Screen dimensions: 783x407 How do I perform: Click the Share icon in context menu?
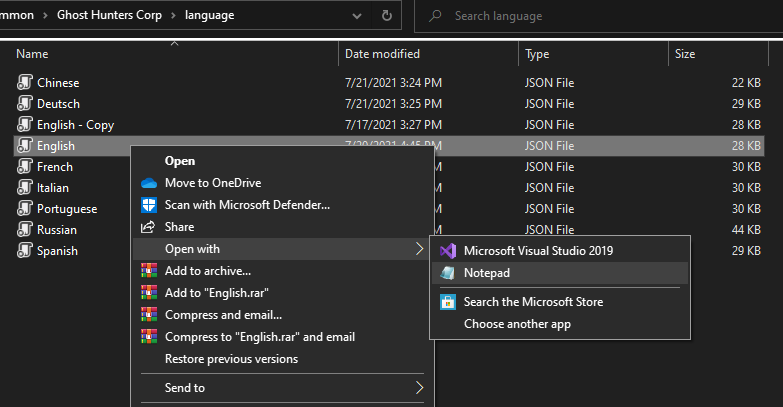click(149, 227)
